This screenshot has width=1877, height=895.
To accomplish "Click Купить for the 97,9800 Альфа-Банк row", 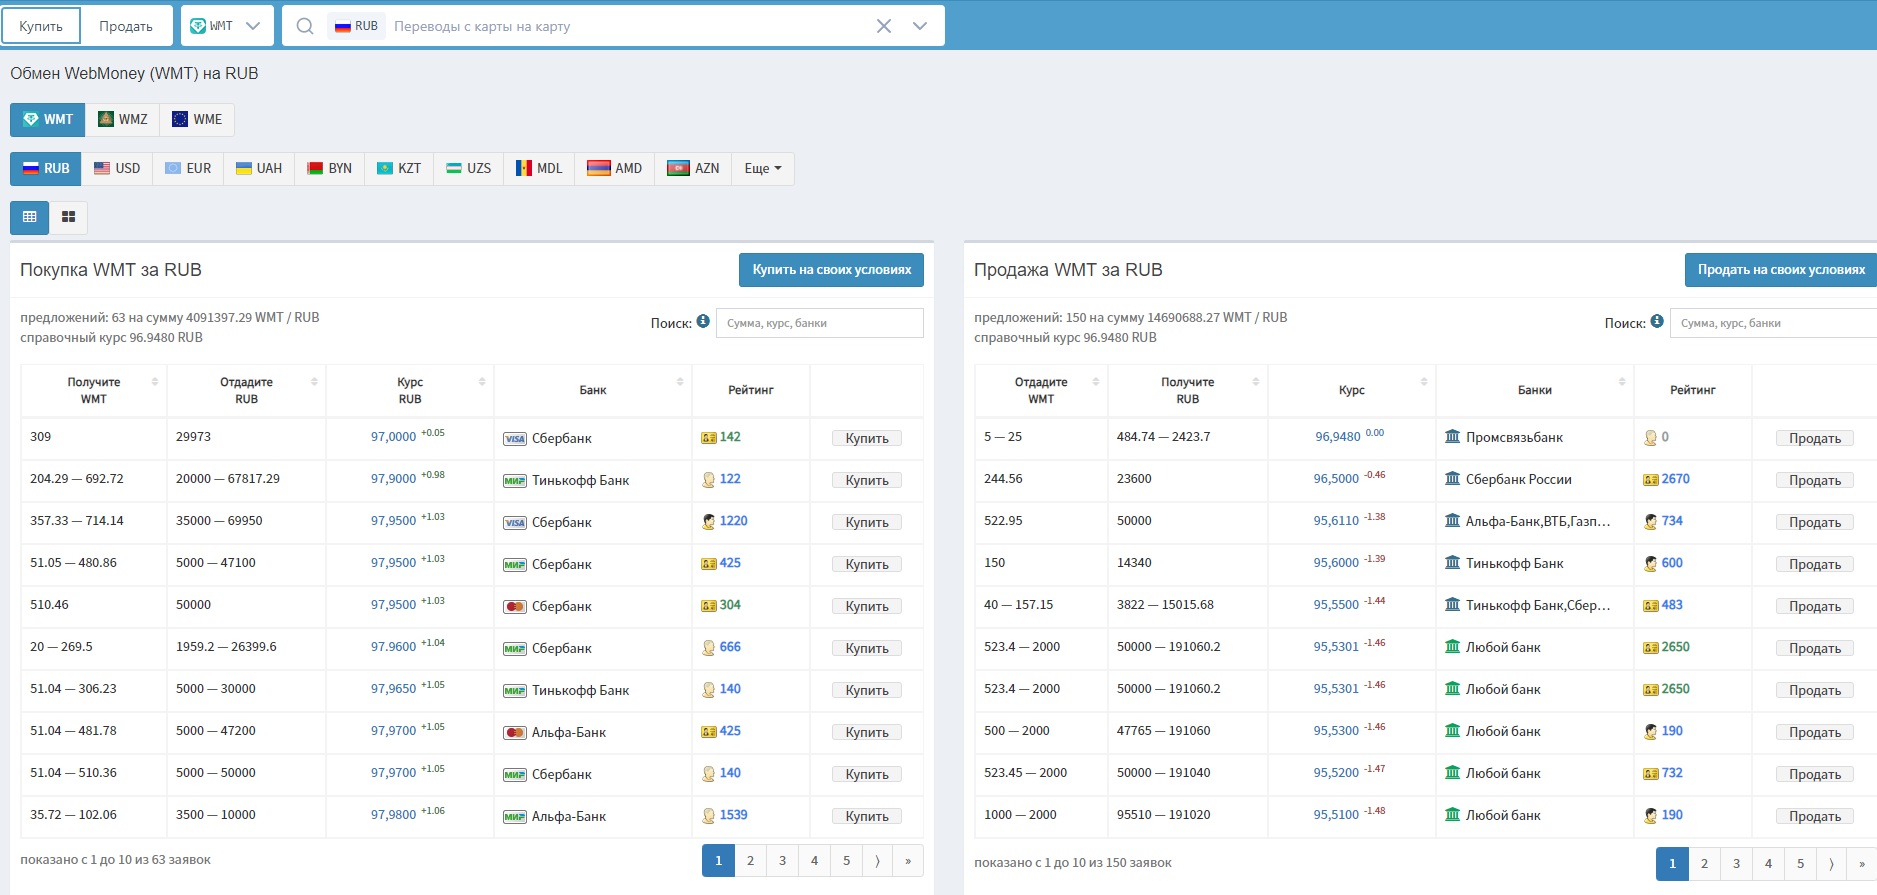I will click(x=867, y=816).
